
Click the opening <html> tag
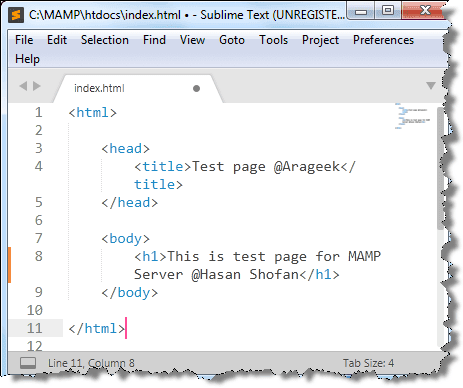click(x=93, y=112)
